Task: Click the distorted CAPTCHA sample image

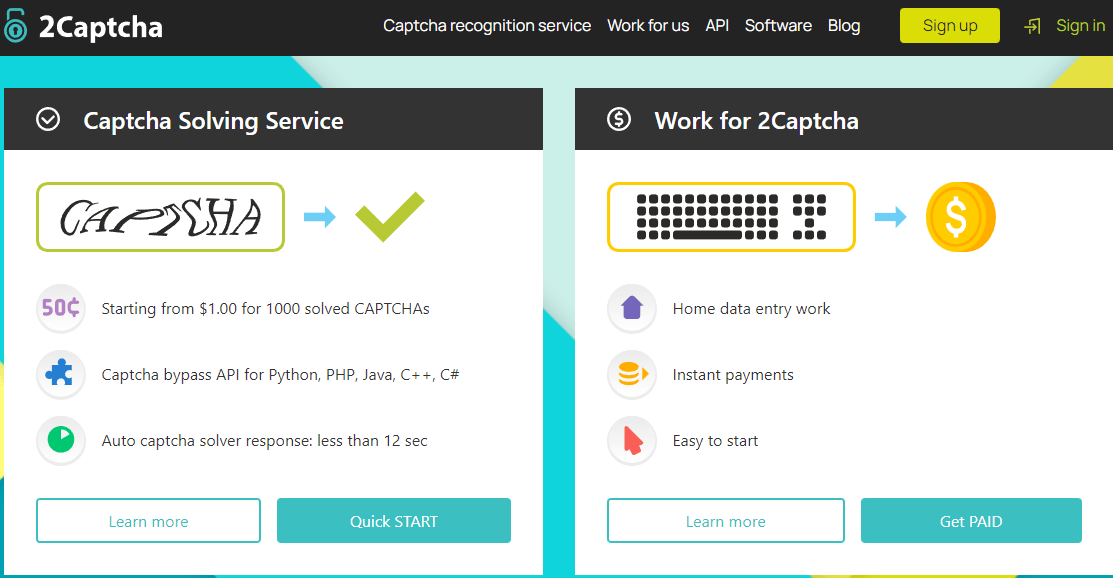Action: pyautogui.click(x=161, y=216)
